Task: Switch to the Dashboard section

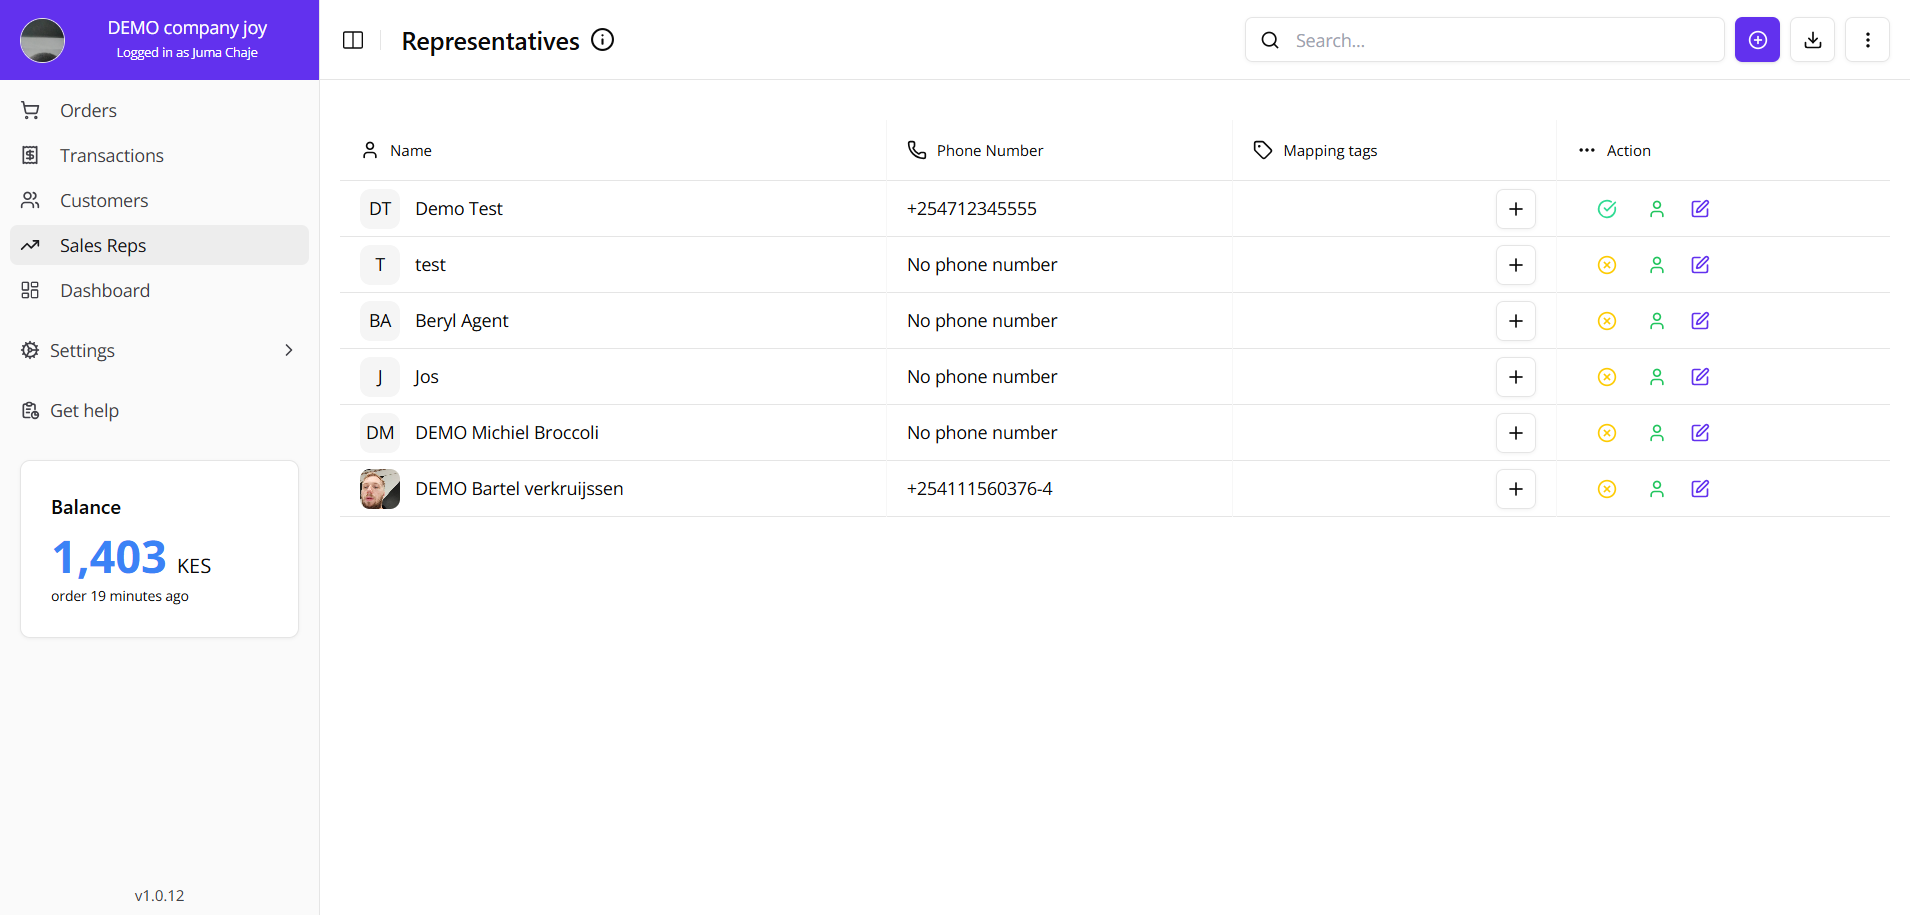Action: tap(105, 290)
